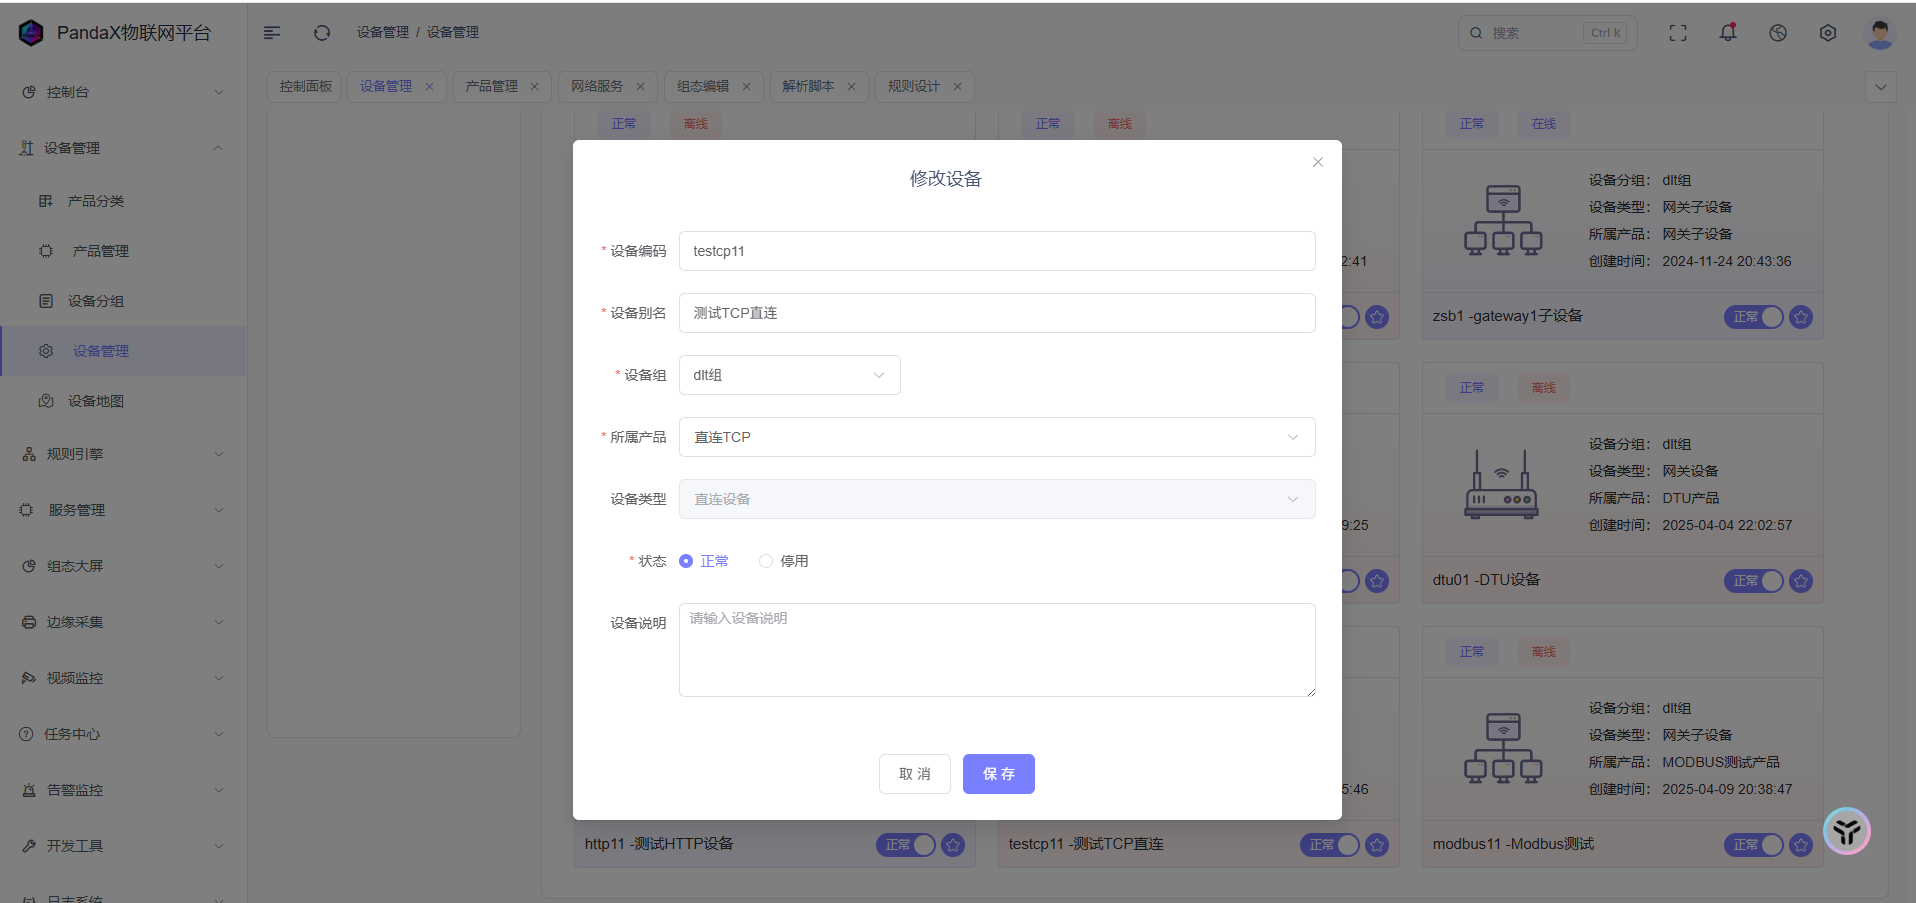Star the modbus11 device card

pos(1800,845)
